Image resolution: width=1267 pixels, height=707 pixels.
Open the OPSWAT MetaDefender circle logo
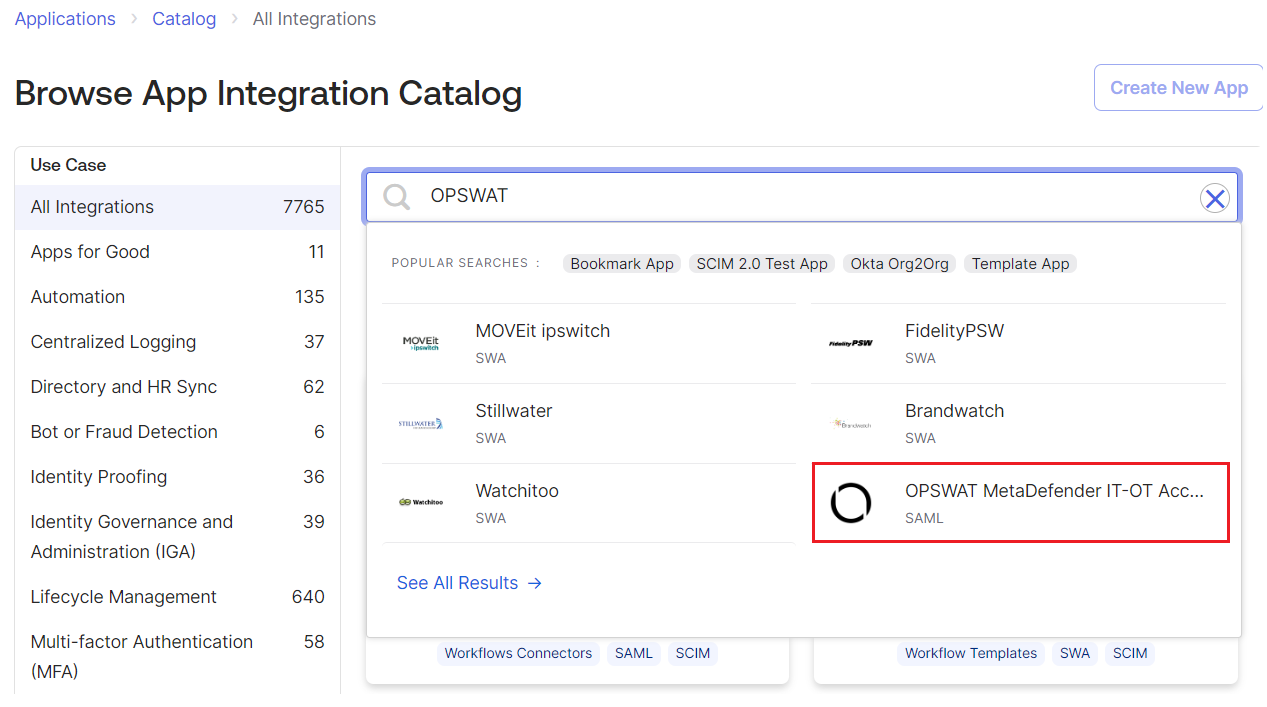pyautogui.click(x=851, y=502)
